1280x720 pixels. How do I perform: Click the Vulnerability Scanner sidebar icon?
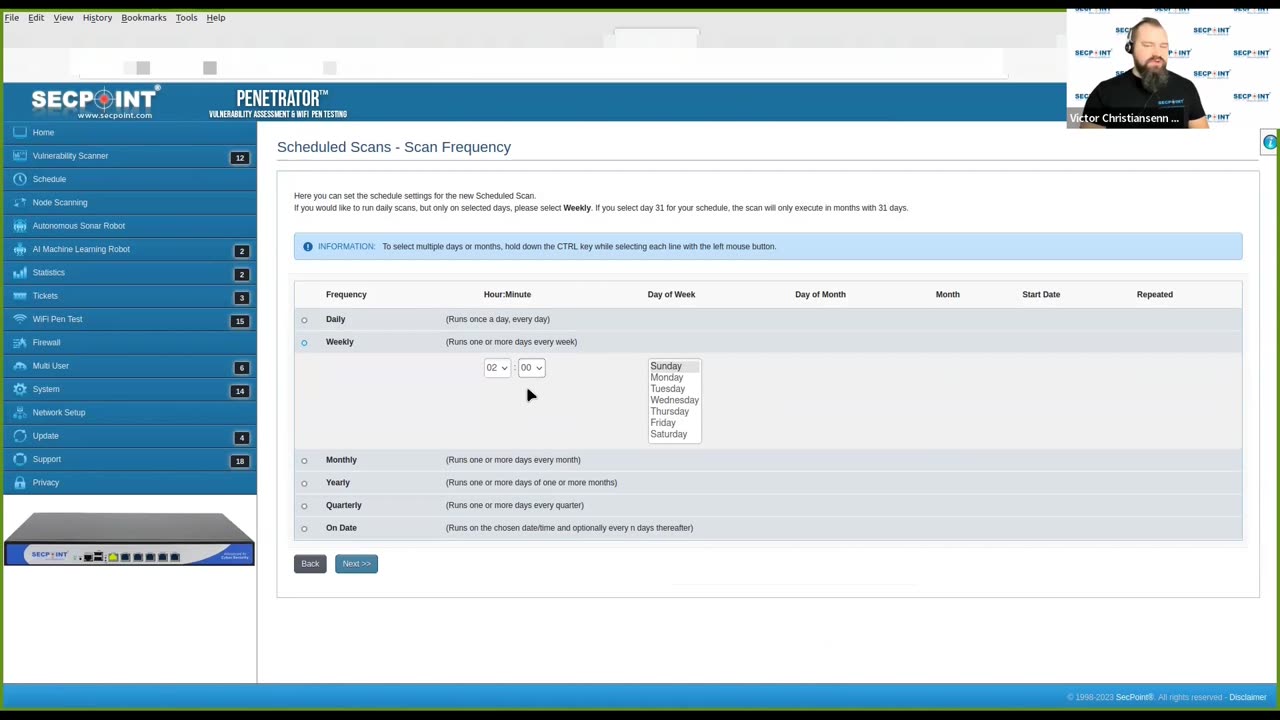[x=20, y=156]
